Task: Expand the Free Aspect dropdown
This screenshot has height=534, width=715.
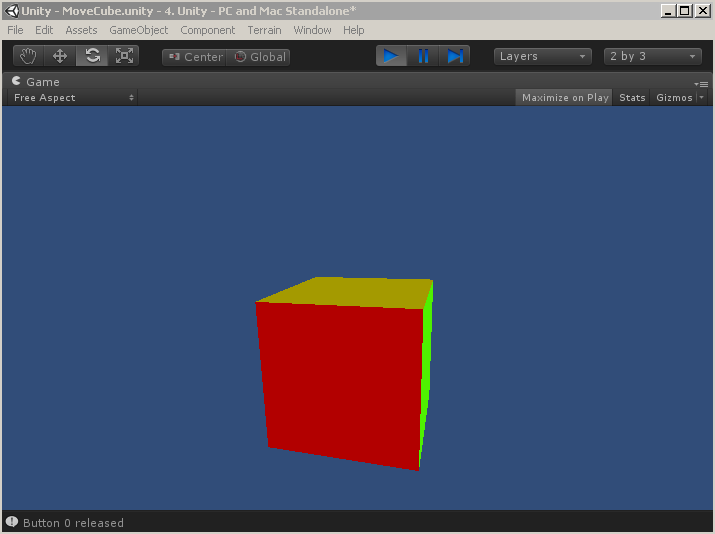Action: [73, 97]
